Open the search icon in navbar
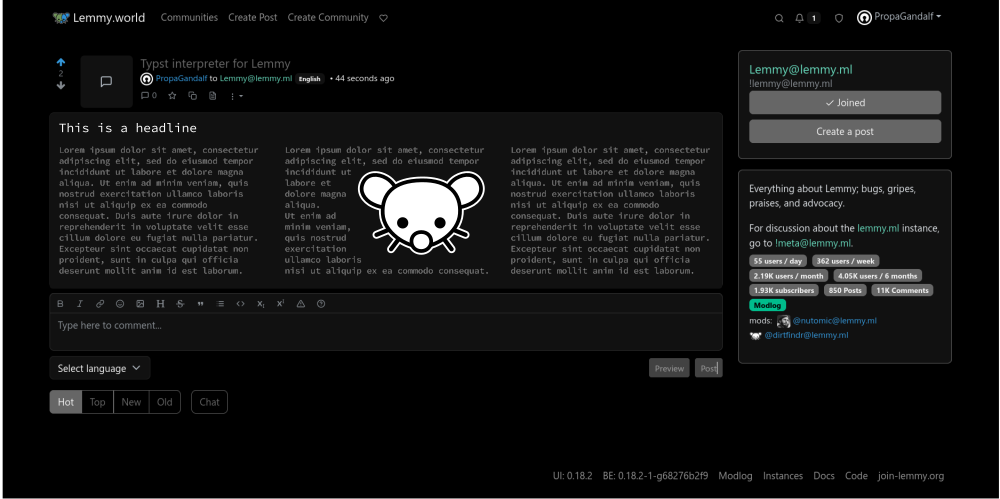The image size is (1000, 499). point(779,19)
